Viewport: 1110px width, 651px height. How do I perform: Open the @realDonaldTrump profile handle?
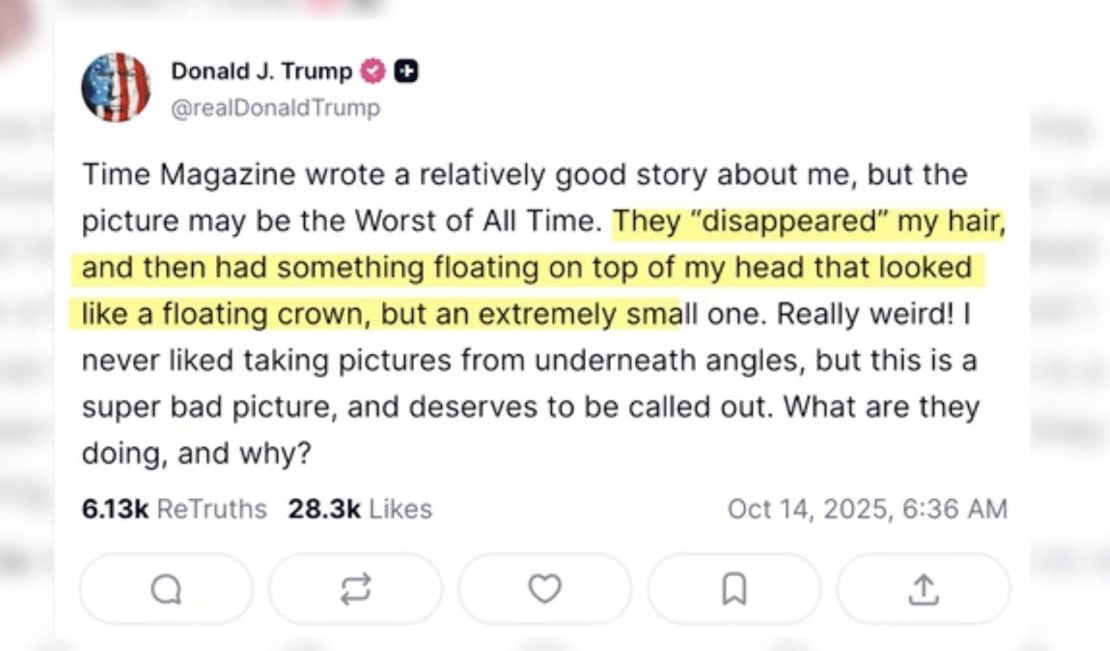click(277, 107)
